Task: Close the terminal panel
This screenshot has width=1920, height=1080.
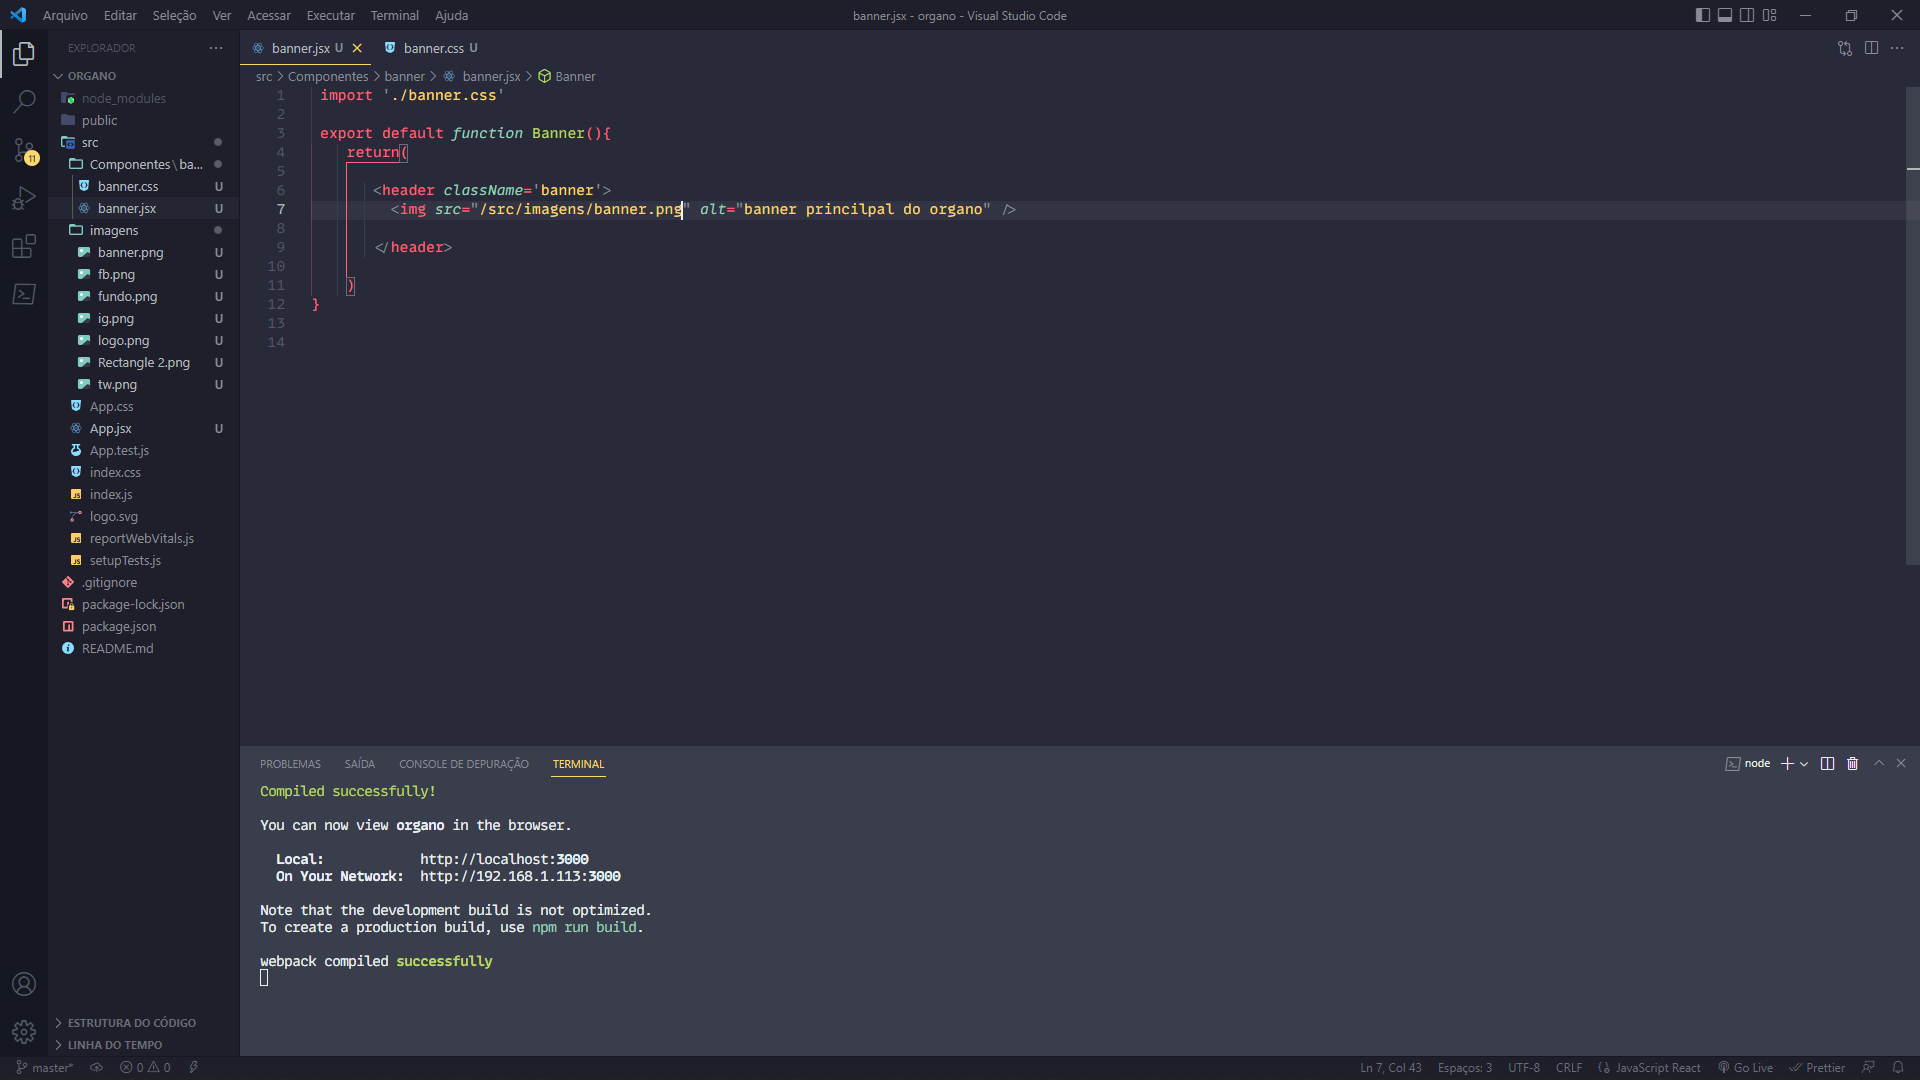Action: coord(1901,764)
